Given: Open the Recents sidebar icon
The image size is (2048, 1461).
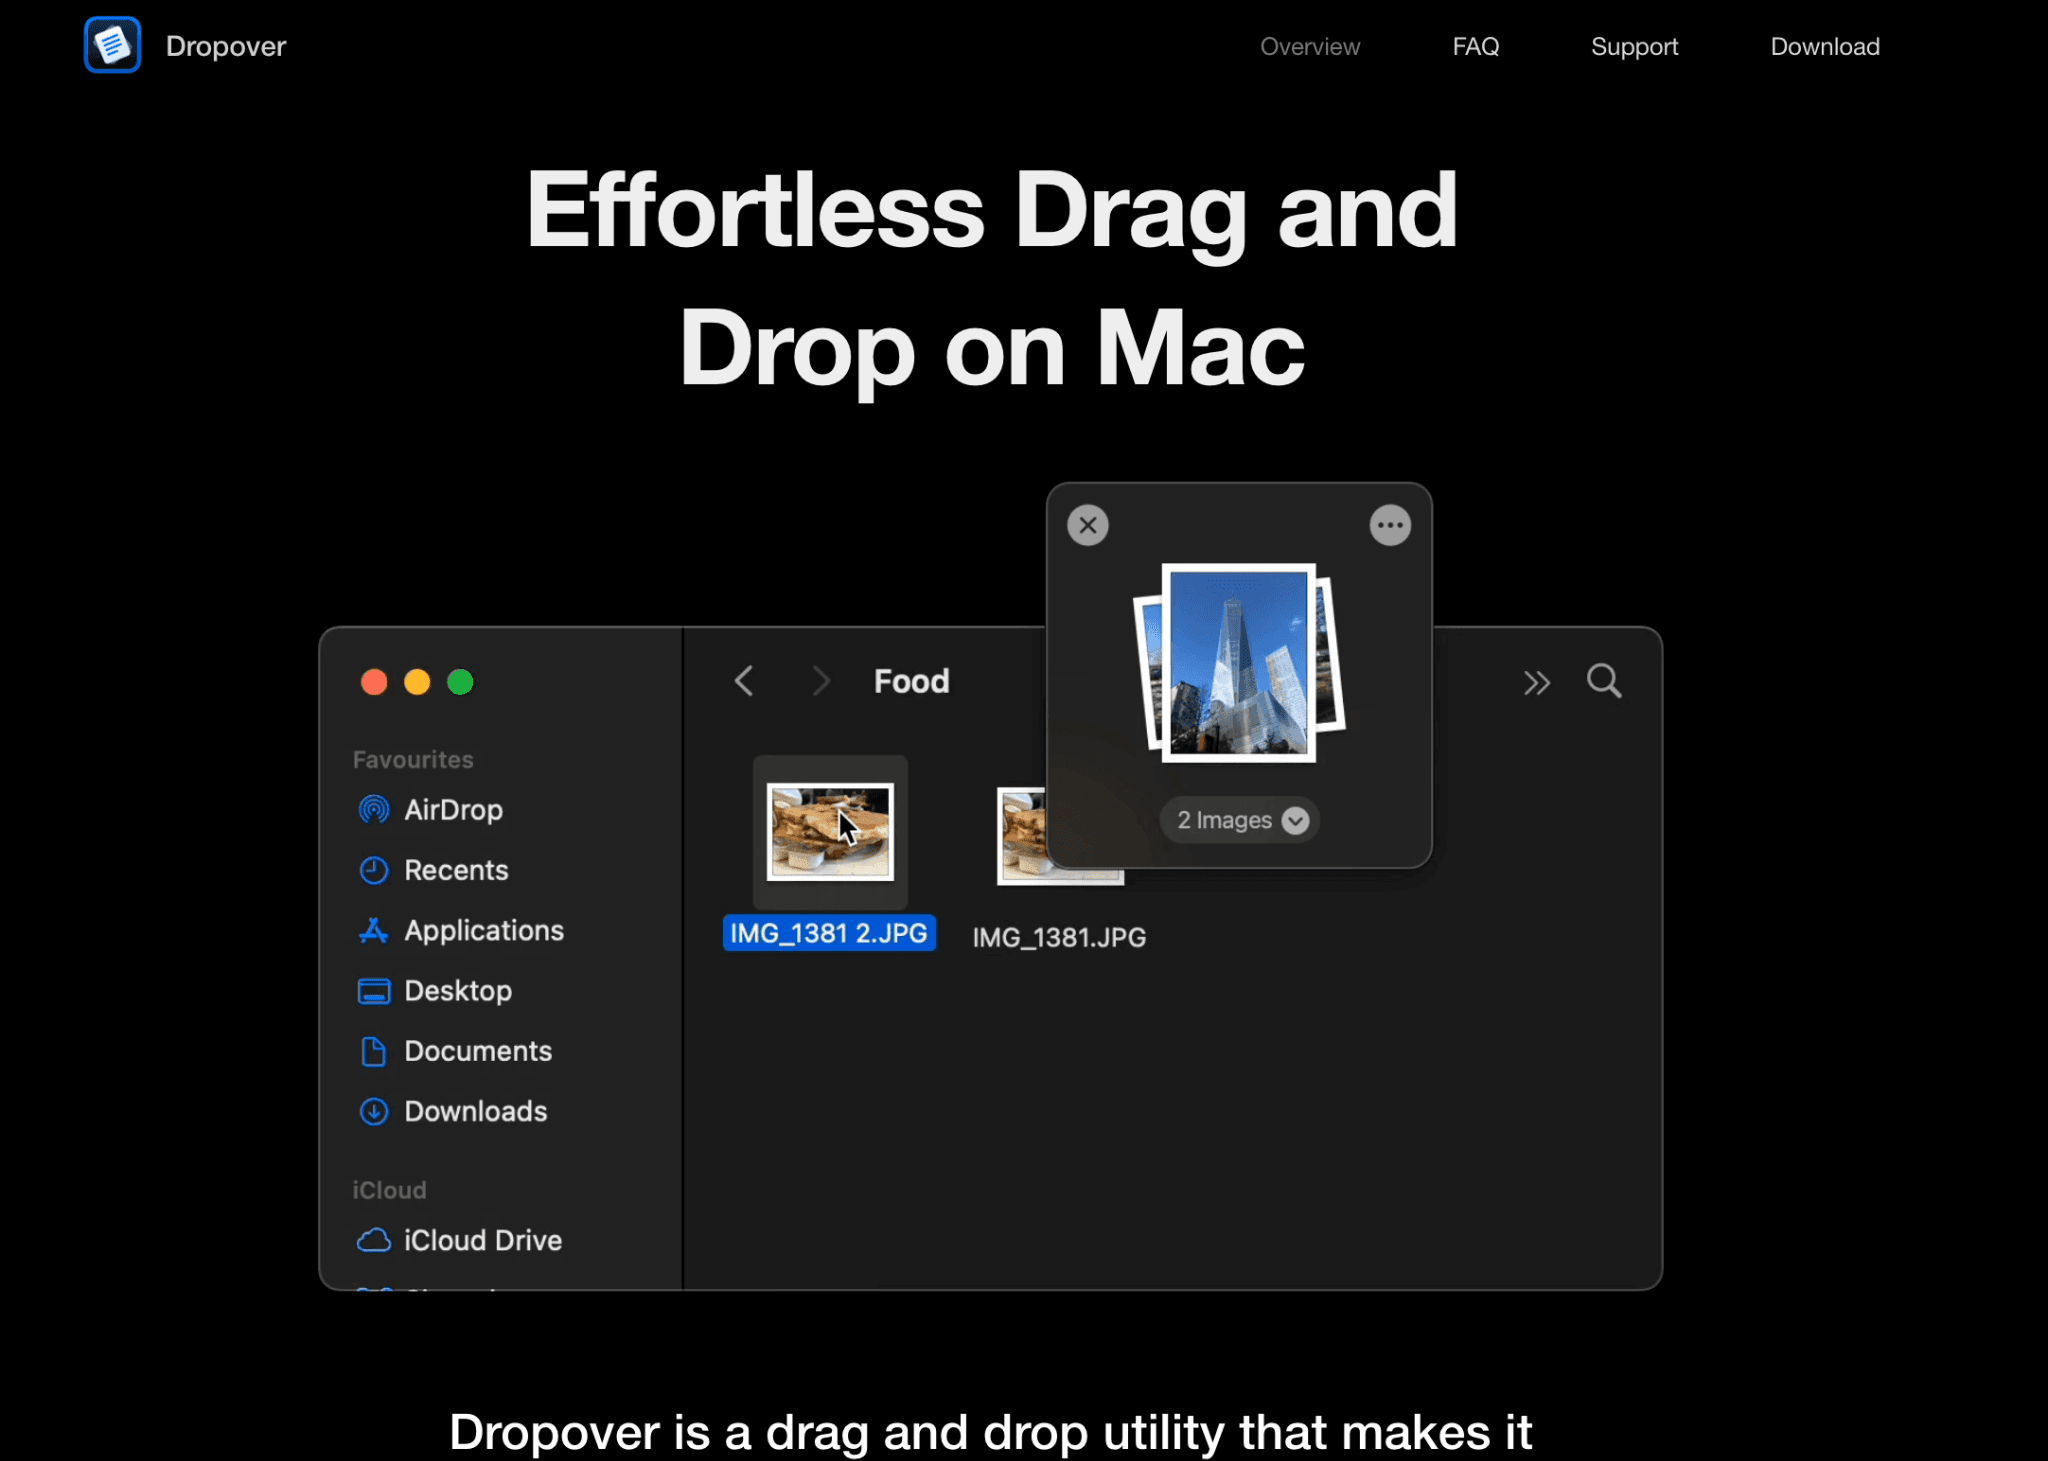Looking at the screenshot, I should (373, 870).
